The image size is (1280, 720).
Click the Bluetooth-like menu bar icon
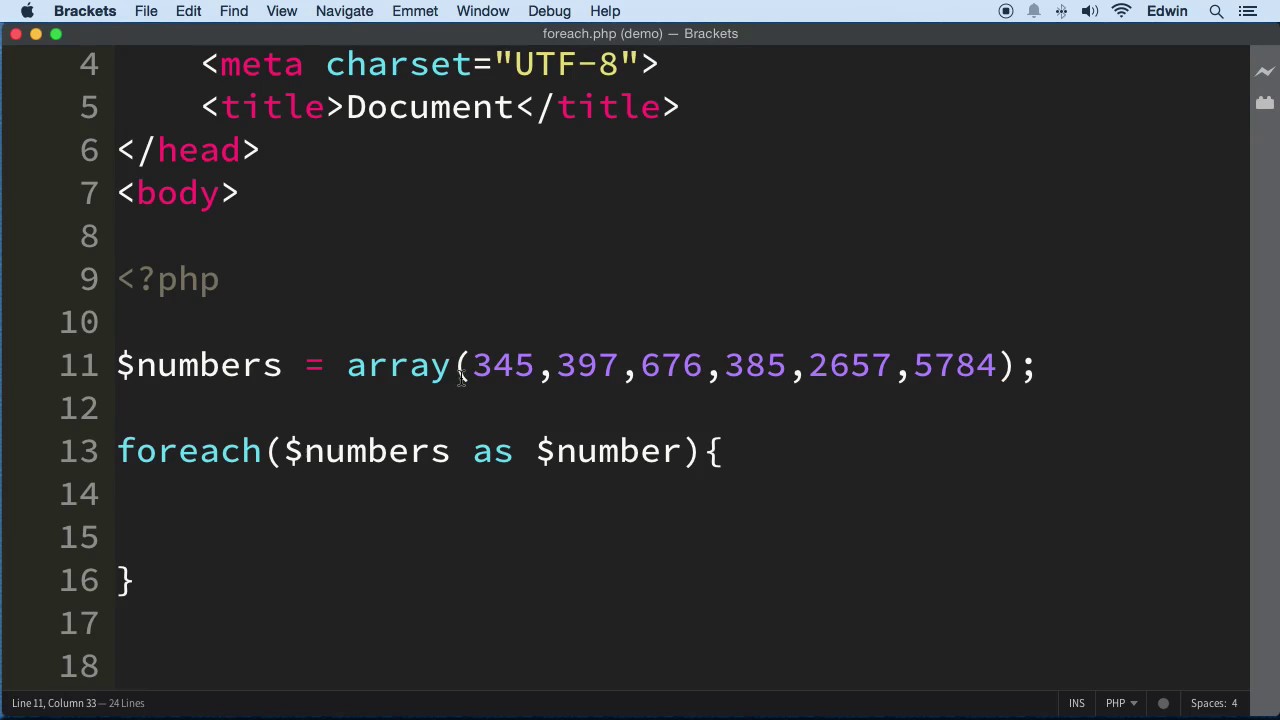click(x=1061, y=11)
